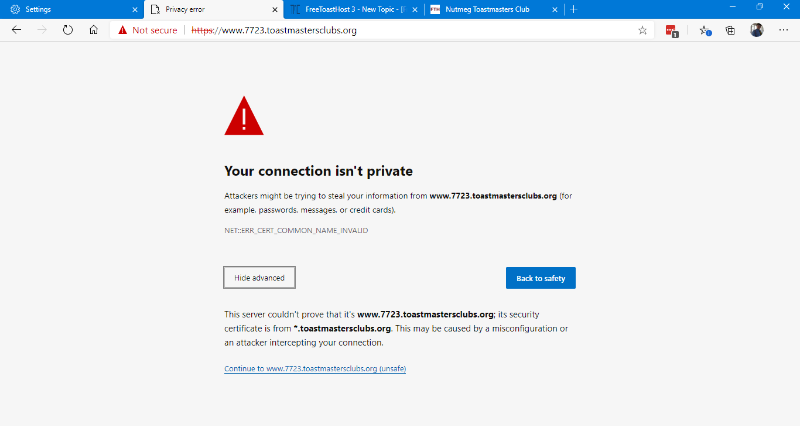
Task: Switch to the Nutmeg Toastmasters Club tab
Action: pos(490,9)
